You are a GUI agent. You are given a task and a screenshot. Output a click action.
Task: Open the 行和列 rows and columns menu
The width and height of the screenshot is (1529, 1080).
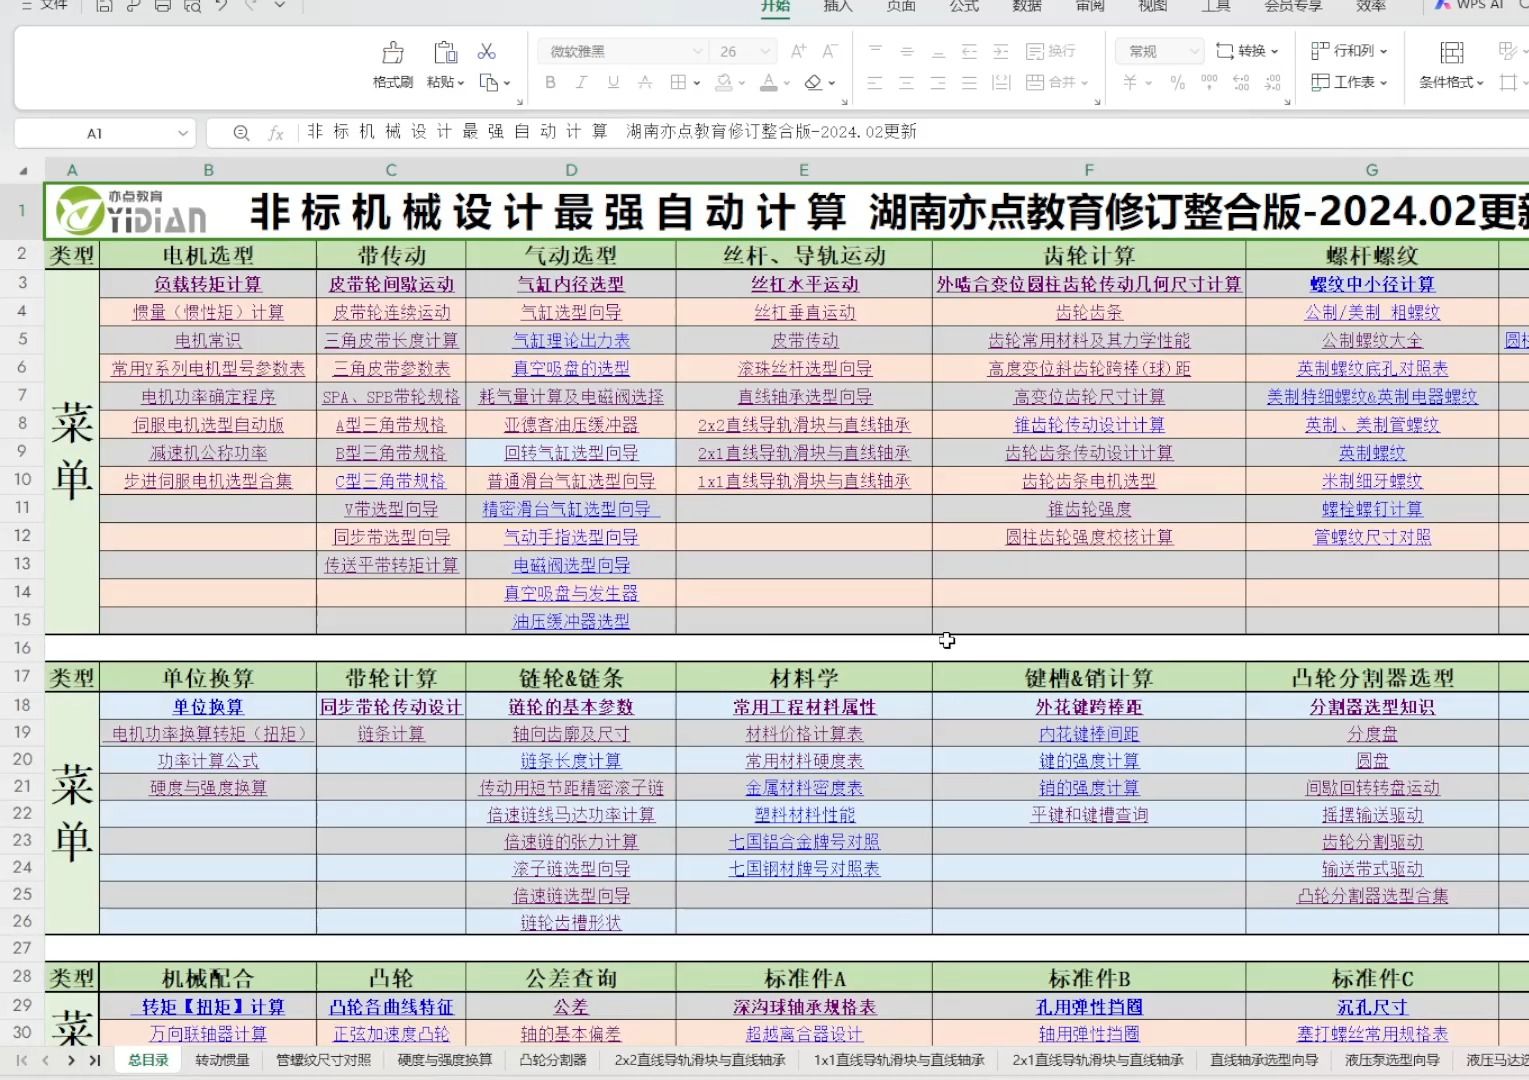click(1349, 51)
